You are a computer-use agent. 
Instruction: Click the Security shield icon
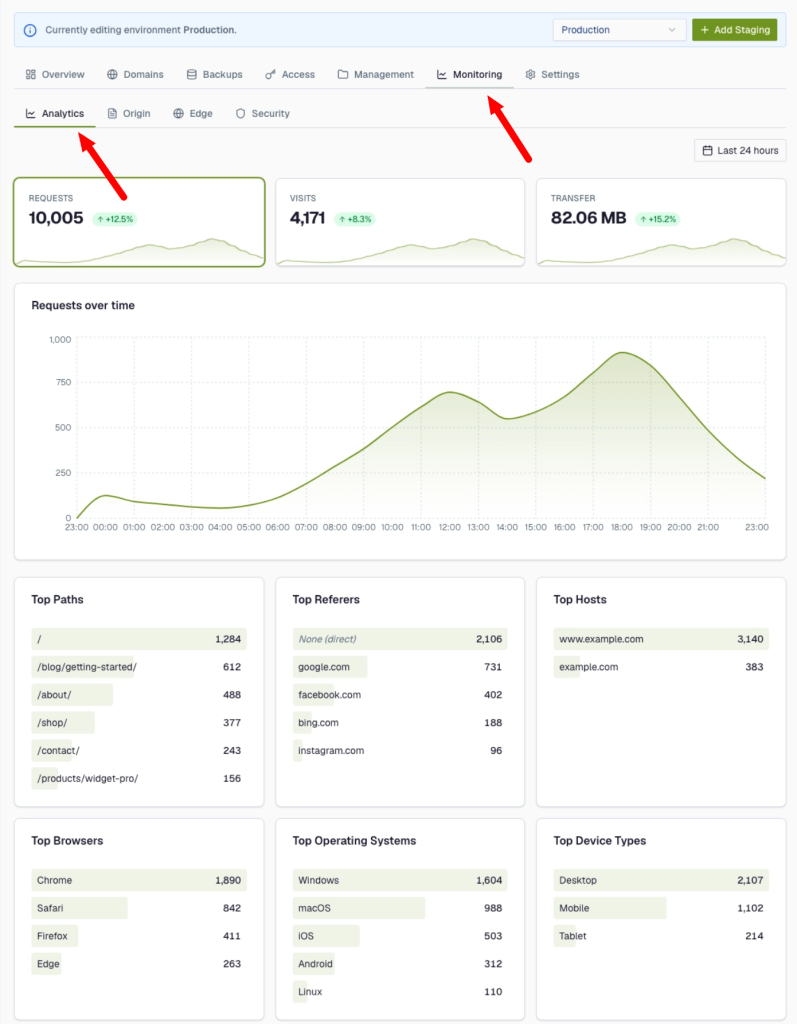(x=240, y=114)
